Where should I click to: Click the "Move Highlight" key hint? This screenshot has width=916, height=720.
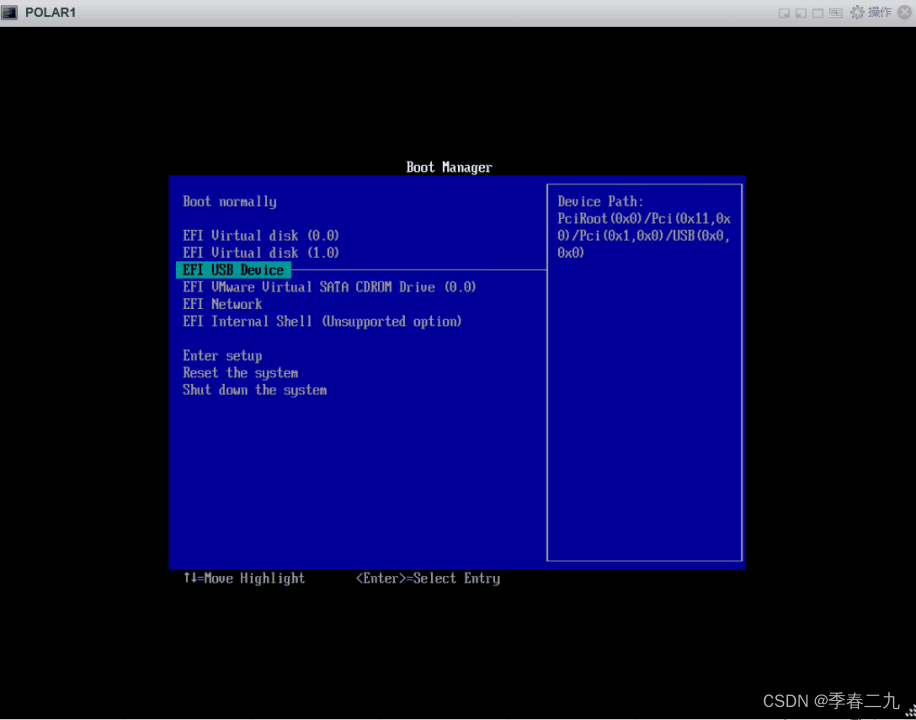click(244, 579)
